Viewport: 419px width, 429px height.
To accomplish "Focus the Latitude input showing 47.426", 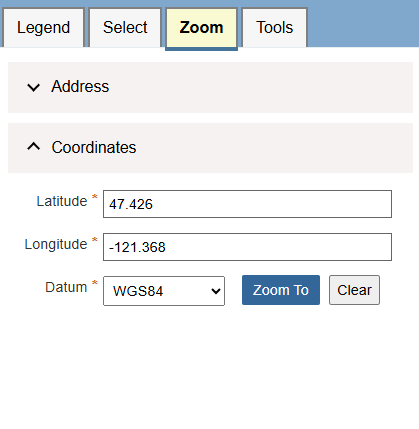I will pyautogui.click(x=247, y=204).
